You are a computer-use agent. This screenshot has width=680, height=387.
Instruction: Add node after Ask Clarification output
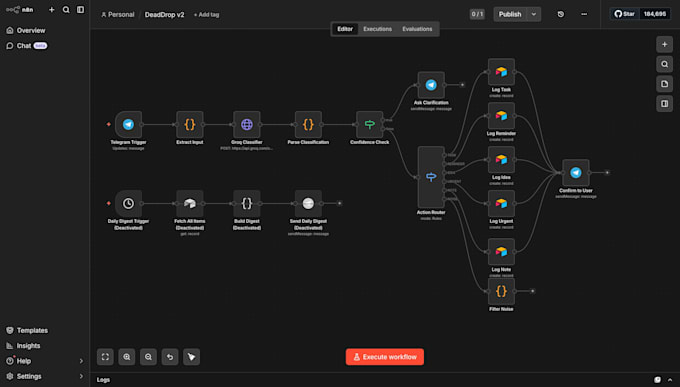pyautogui.click(x=462, y=85)
